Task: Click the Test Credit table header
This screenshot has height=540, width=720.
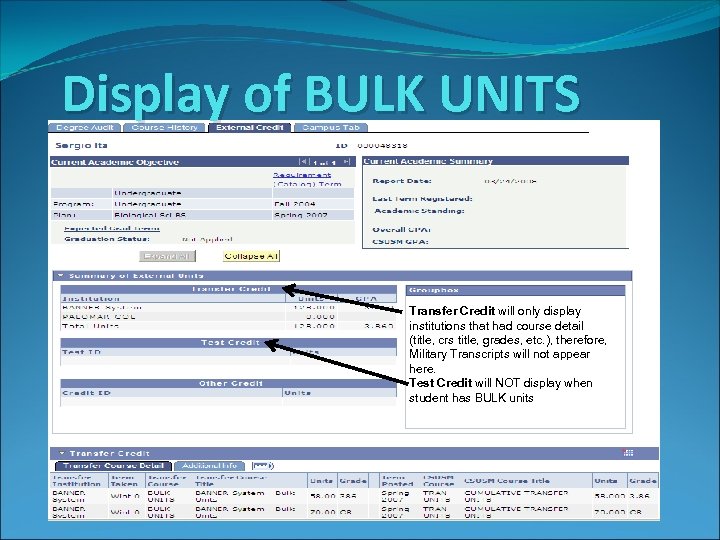Action: [229, 343]
